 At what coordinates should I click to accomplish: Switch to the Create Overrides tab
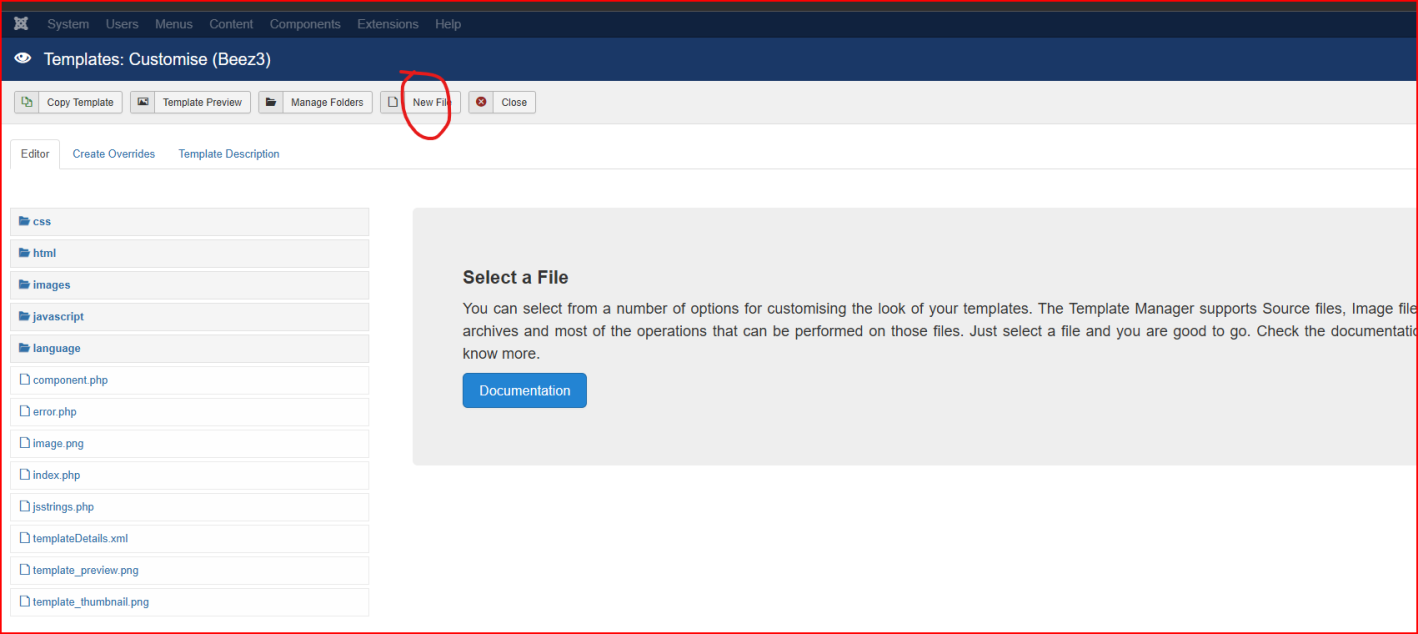point(114,154)
